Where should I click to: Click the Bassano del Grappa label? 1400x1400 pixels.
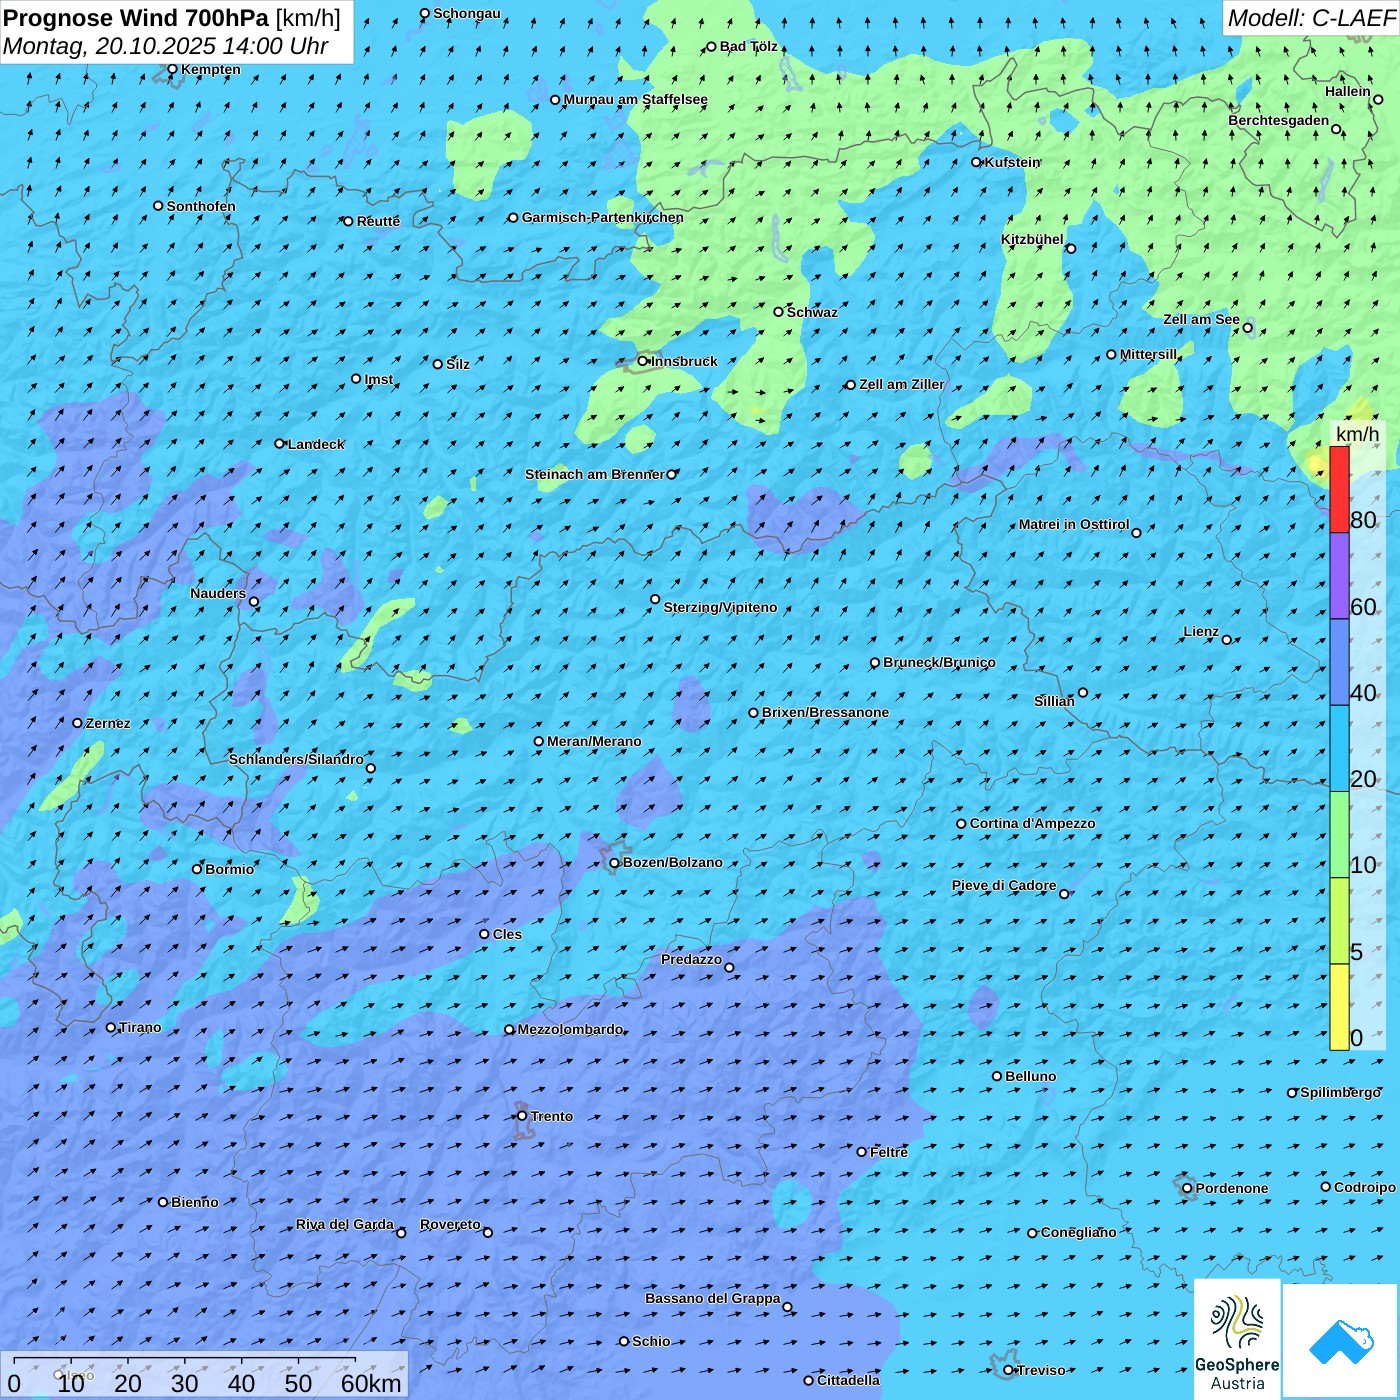point(713,1298)
